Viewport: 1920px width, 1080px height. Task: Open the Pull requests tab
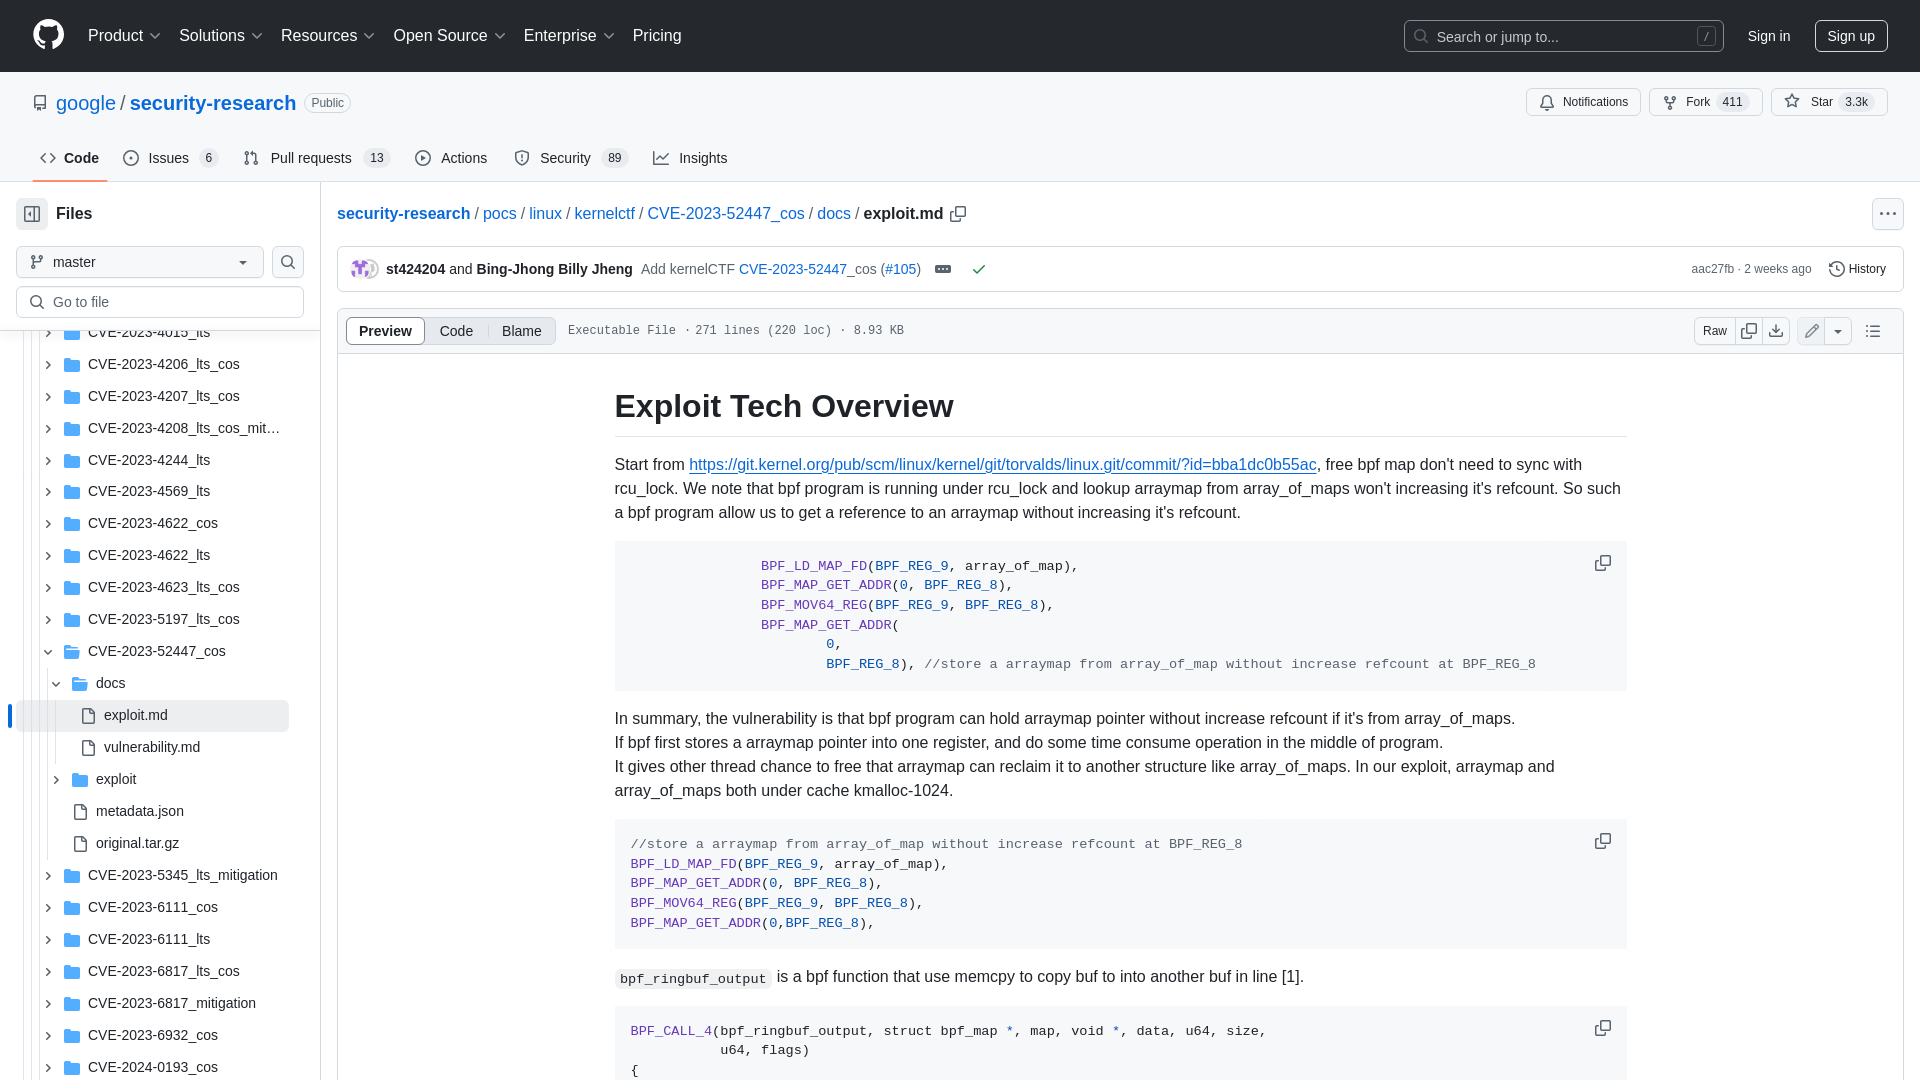(316, 158)
